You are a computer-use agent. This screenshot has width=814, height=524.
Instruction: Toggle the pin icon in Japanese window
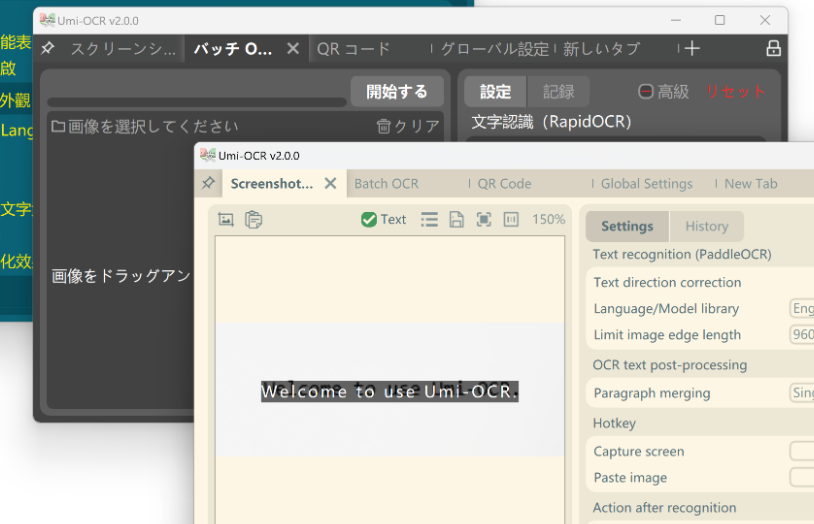tap(47, 48)
